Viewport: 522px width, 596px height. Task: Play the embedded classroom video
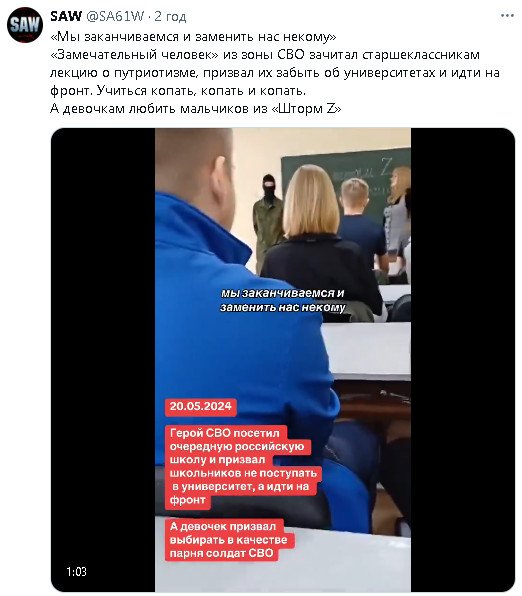(283, 360)
